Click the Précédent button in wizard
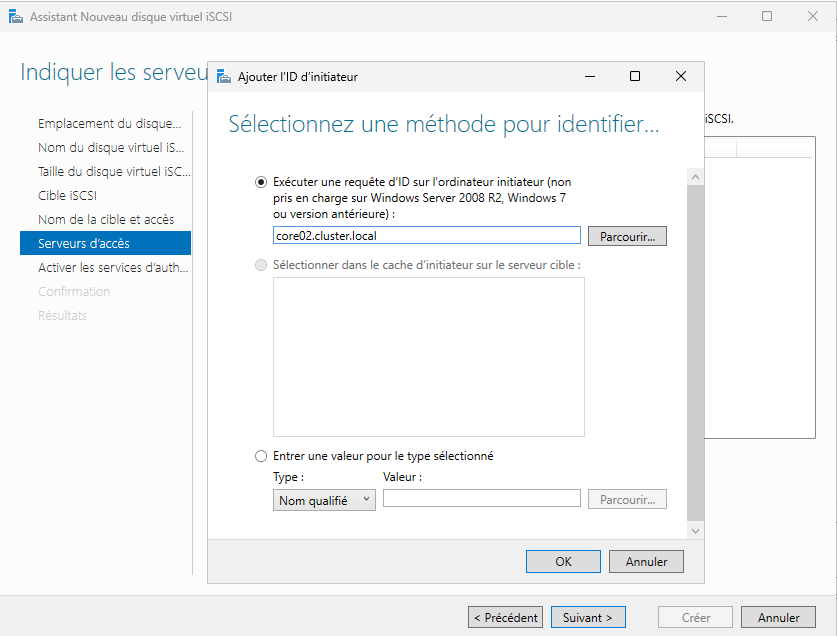 505,618
